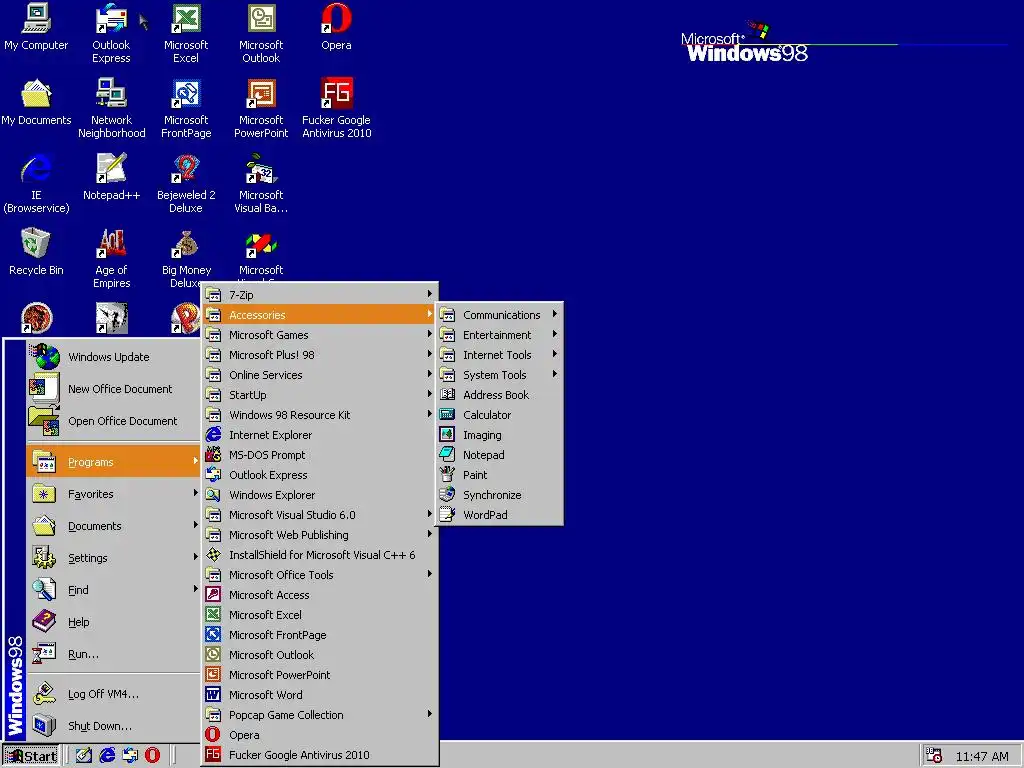
Task: Select Bejeweled 2 Deluxe desktop shortcut
Action: coord(186,184)
